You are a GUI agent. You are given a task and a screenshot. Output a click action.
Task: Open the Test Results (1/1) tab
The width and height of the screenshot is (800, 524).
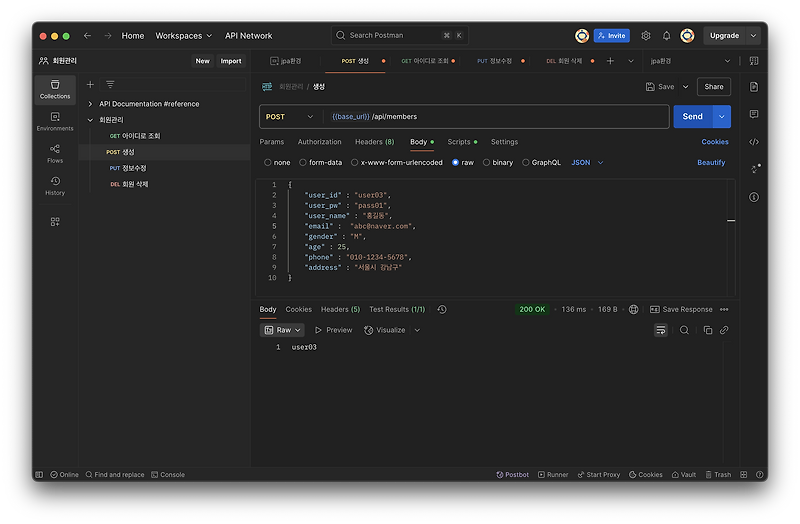click(397, 310)
